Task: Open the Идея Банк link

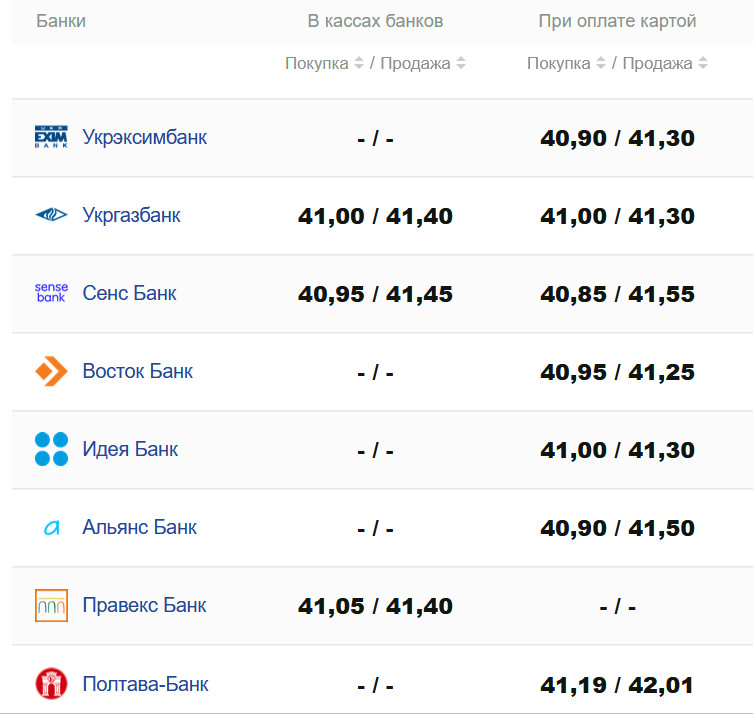Action: coord(130,449)
